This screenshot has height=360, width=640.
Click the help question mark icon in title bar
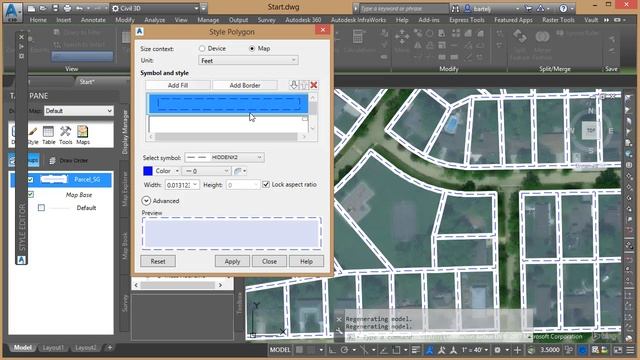click(563, 8)
